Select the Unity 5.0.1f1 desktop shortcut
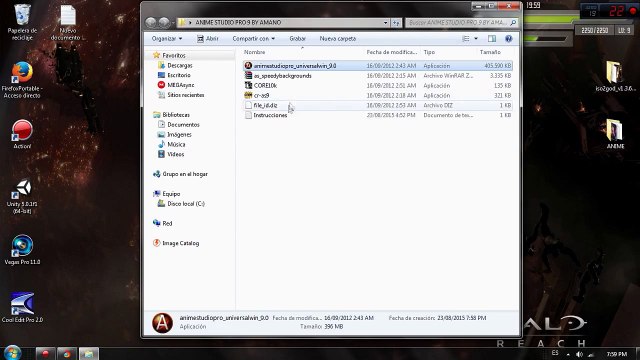 [22, 197]
